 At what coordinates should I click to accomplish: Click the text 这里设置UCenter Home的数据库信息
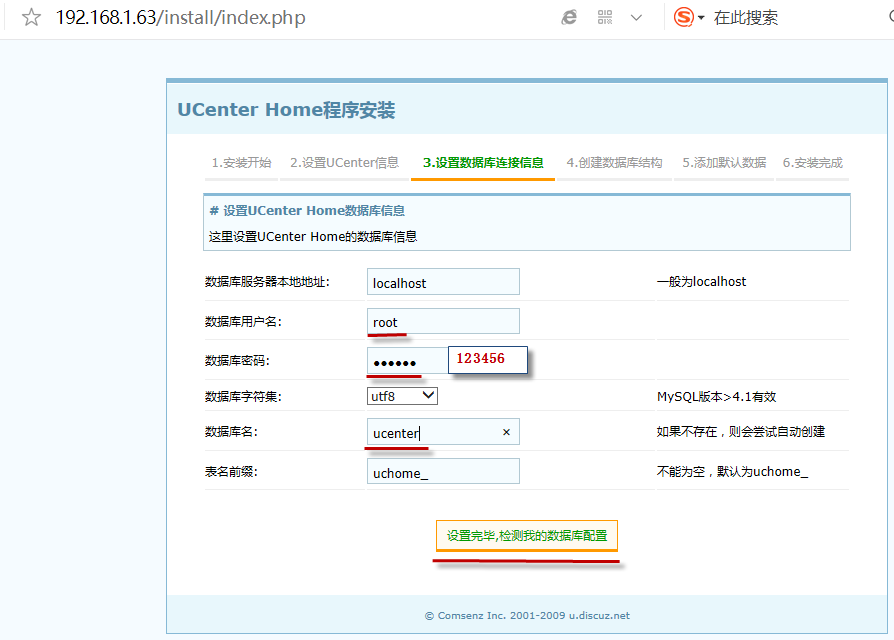click(x=313, y=237)
